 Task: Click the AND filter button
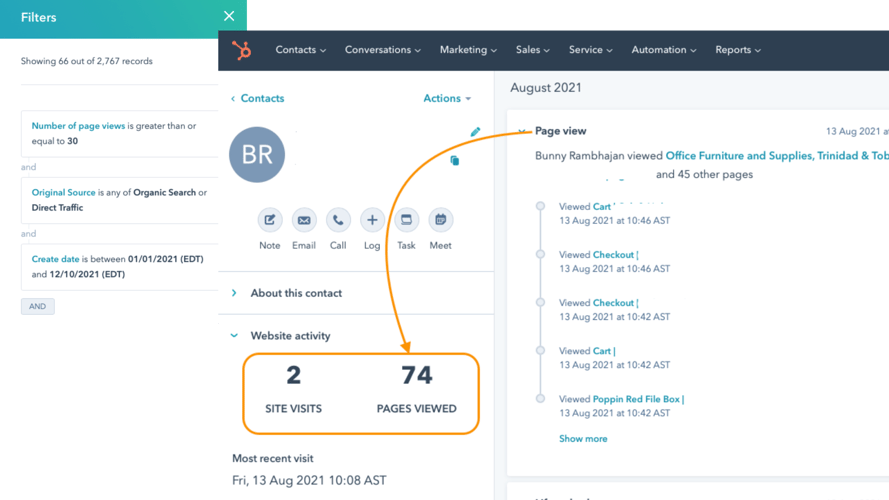click(38, 306)
